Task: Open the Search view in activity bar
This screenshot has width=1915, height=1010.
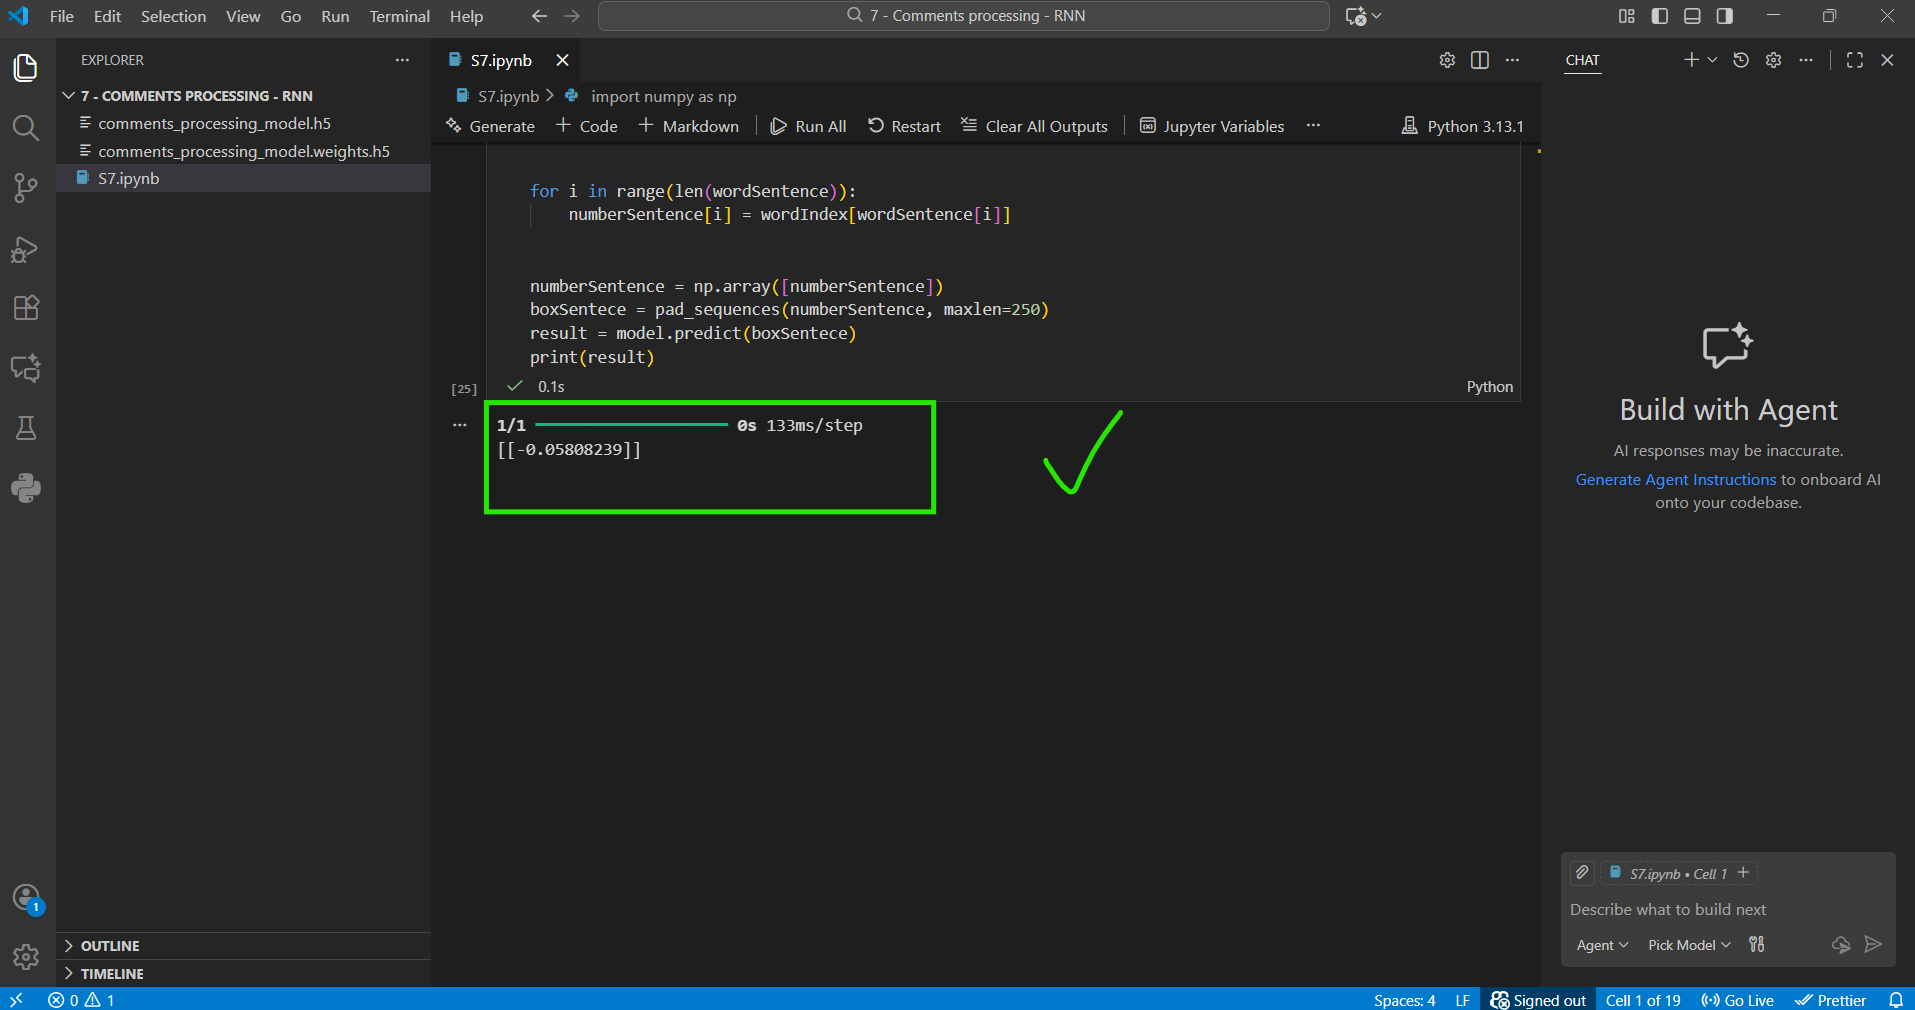Action: 26,128
